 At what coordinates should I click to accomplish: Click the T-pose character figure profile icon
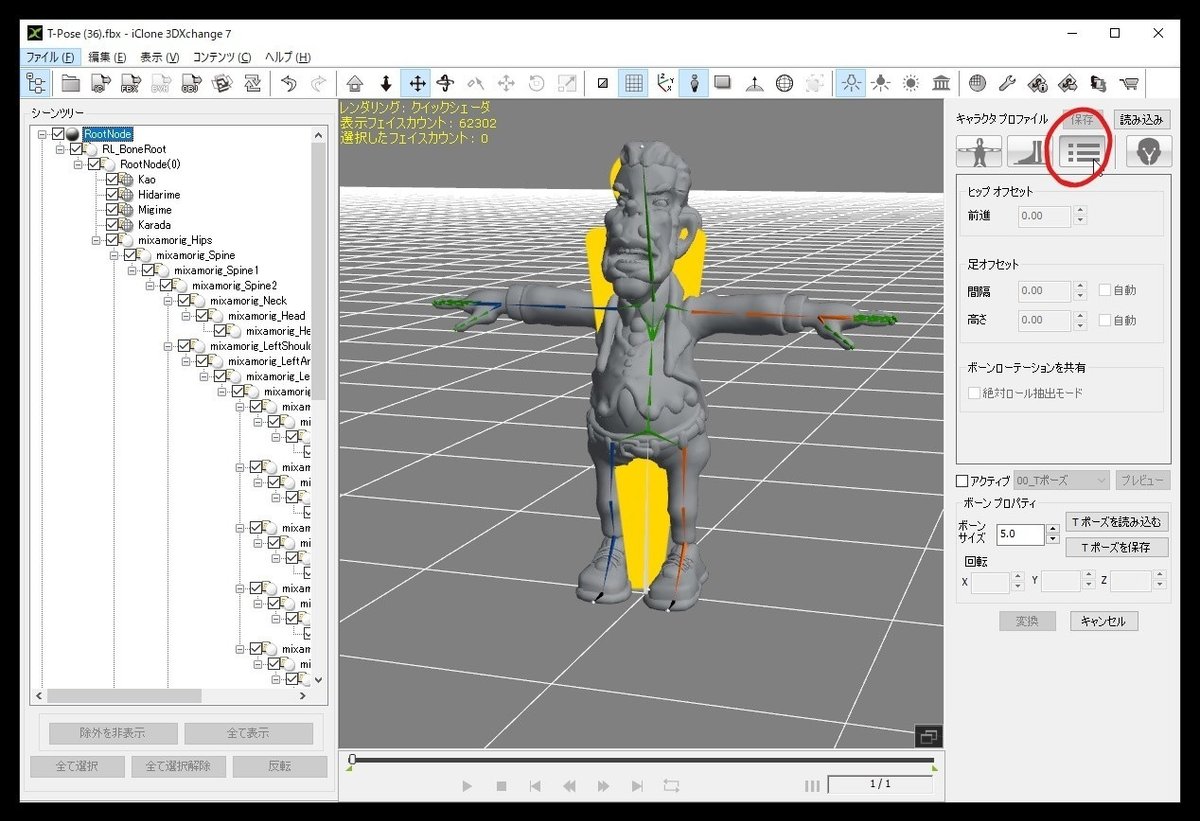coord(979,152)
